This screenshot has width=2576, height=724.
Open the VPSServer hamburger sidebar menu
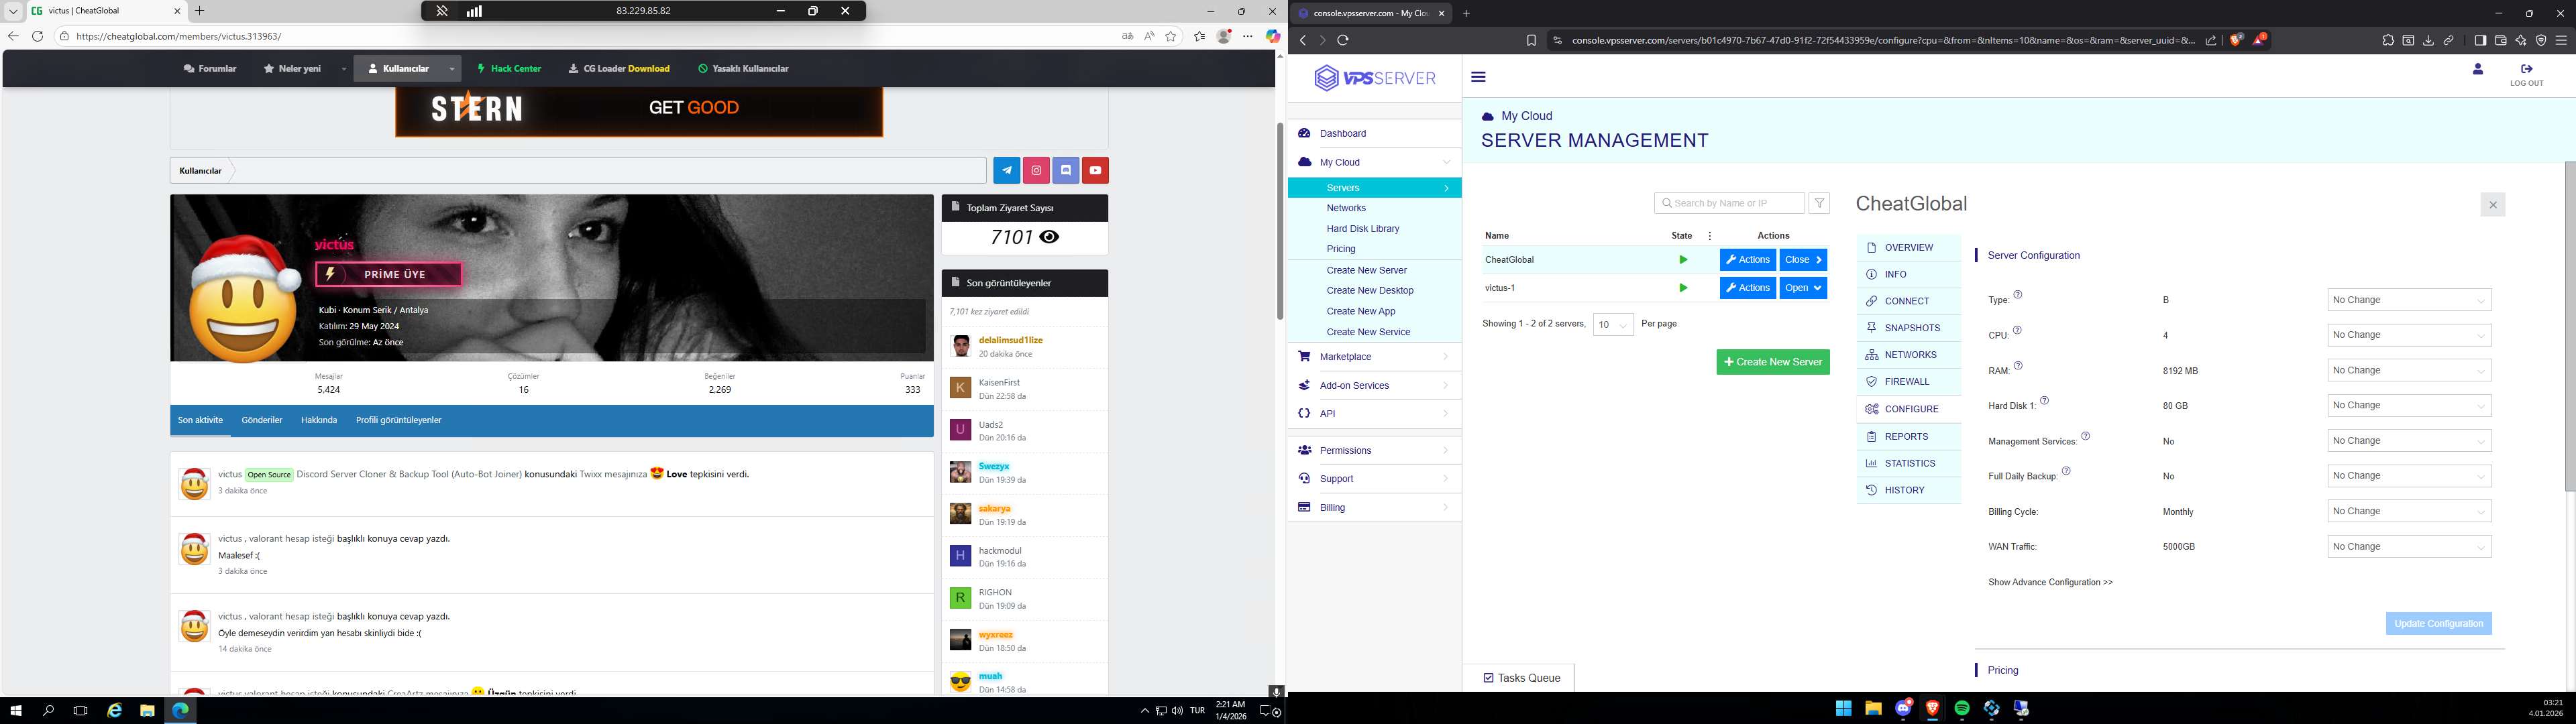click(1478, 77)
